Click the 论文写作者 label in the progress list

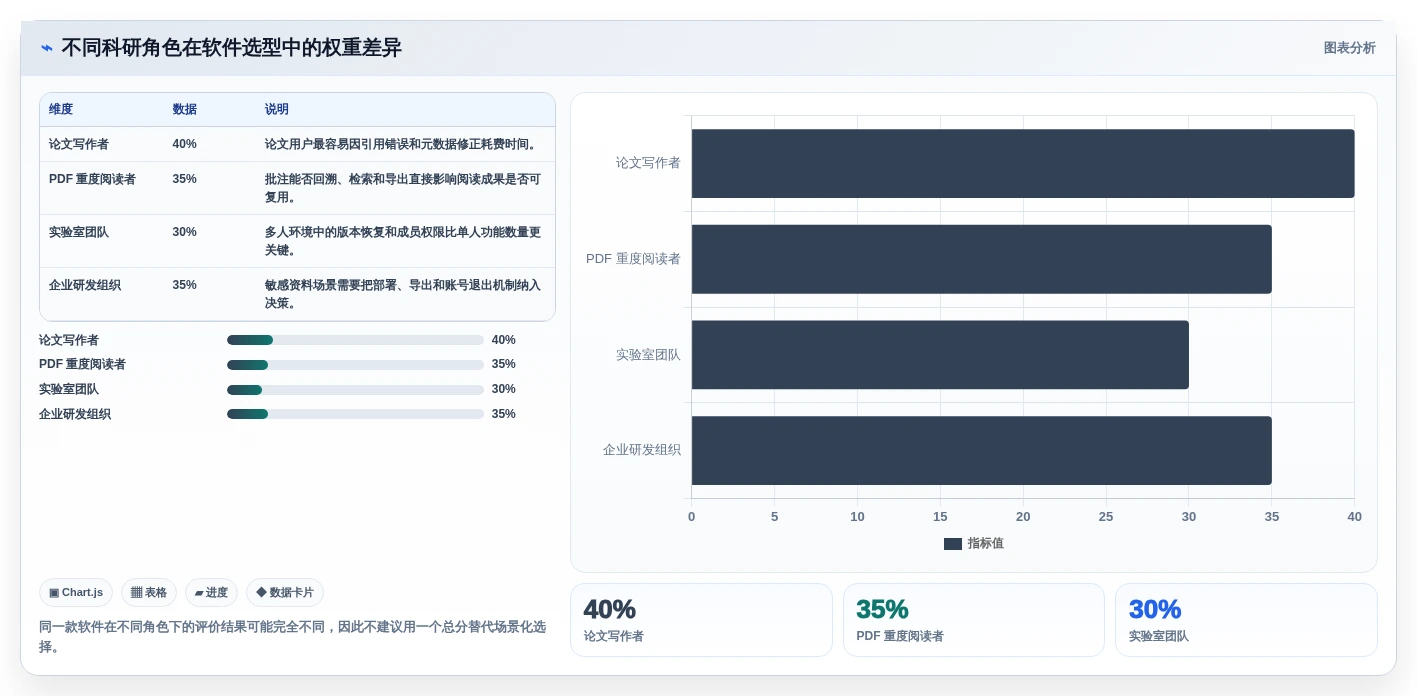(x=69, y=340)
